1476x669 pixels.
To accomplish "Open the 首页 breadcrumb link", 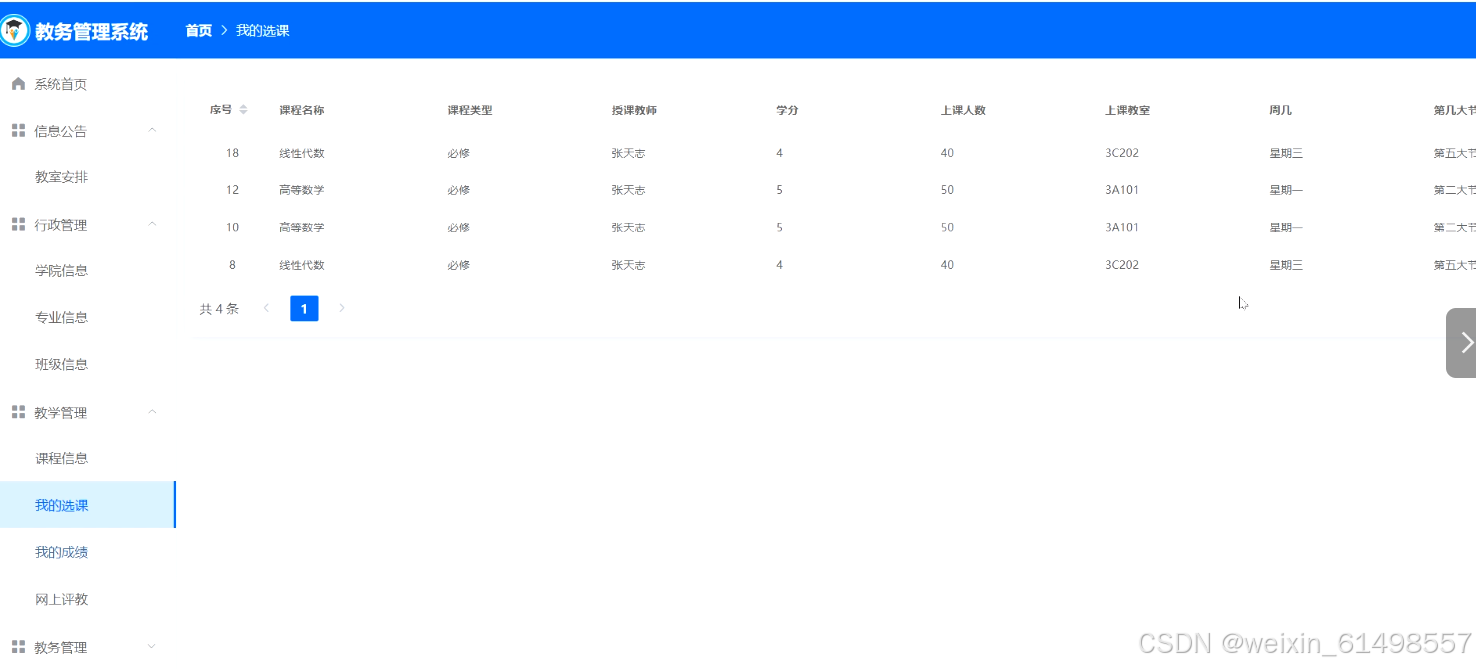I will pos(198,30).
